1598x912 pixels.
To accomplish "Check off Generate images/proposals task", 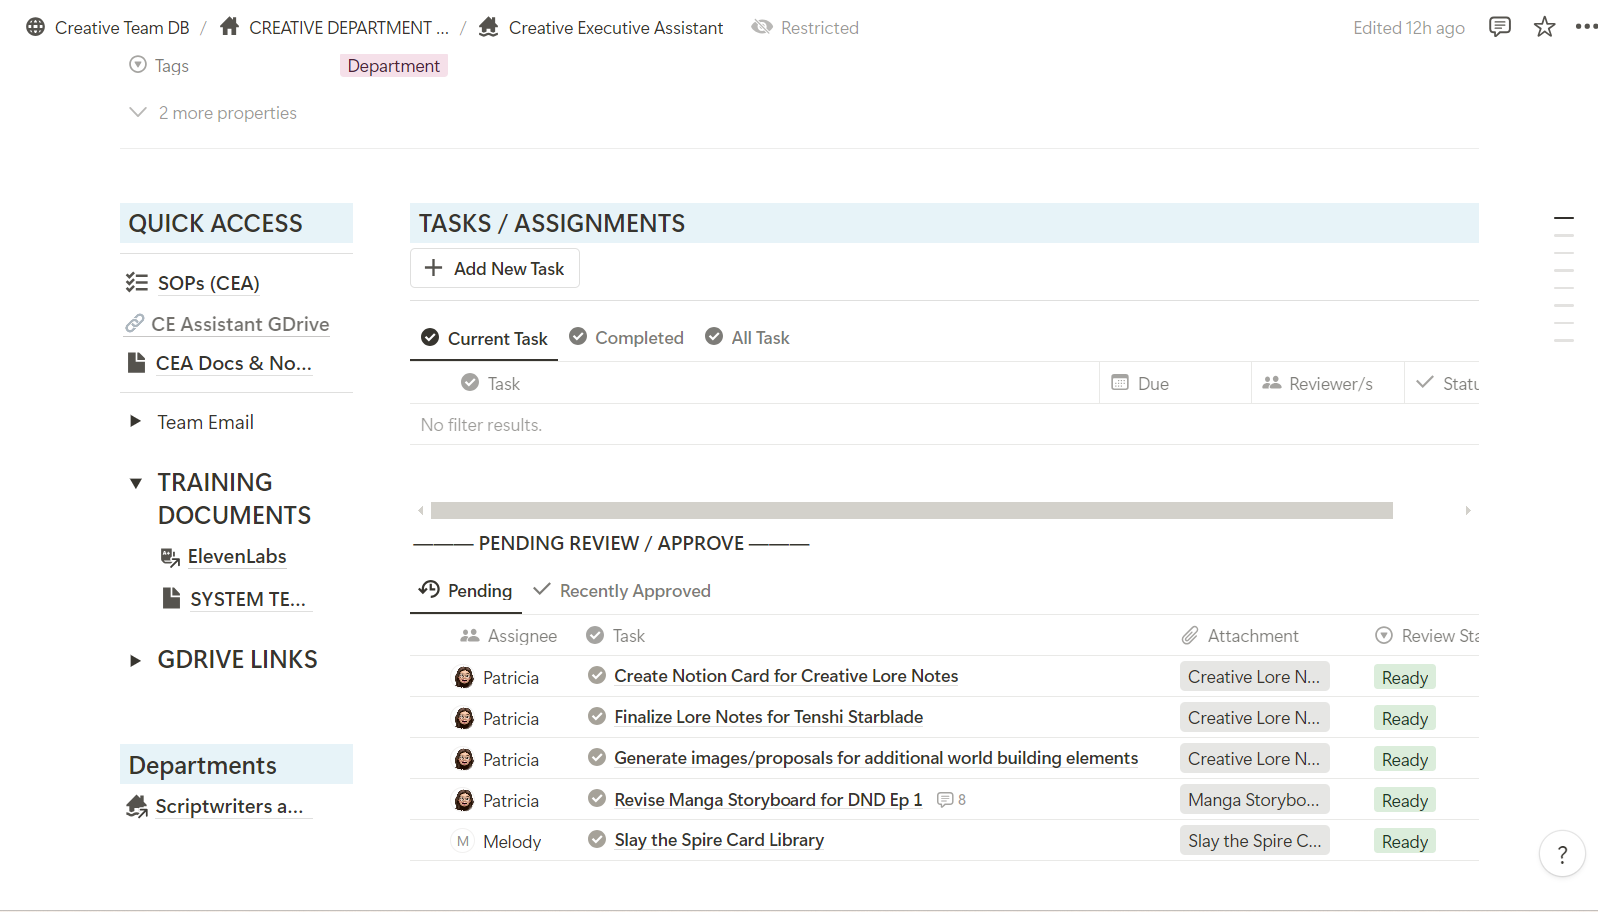I will tap(597, 757).
